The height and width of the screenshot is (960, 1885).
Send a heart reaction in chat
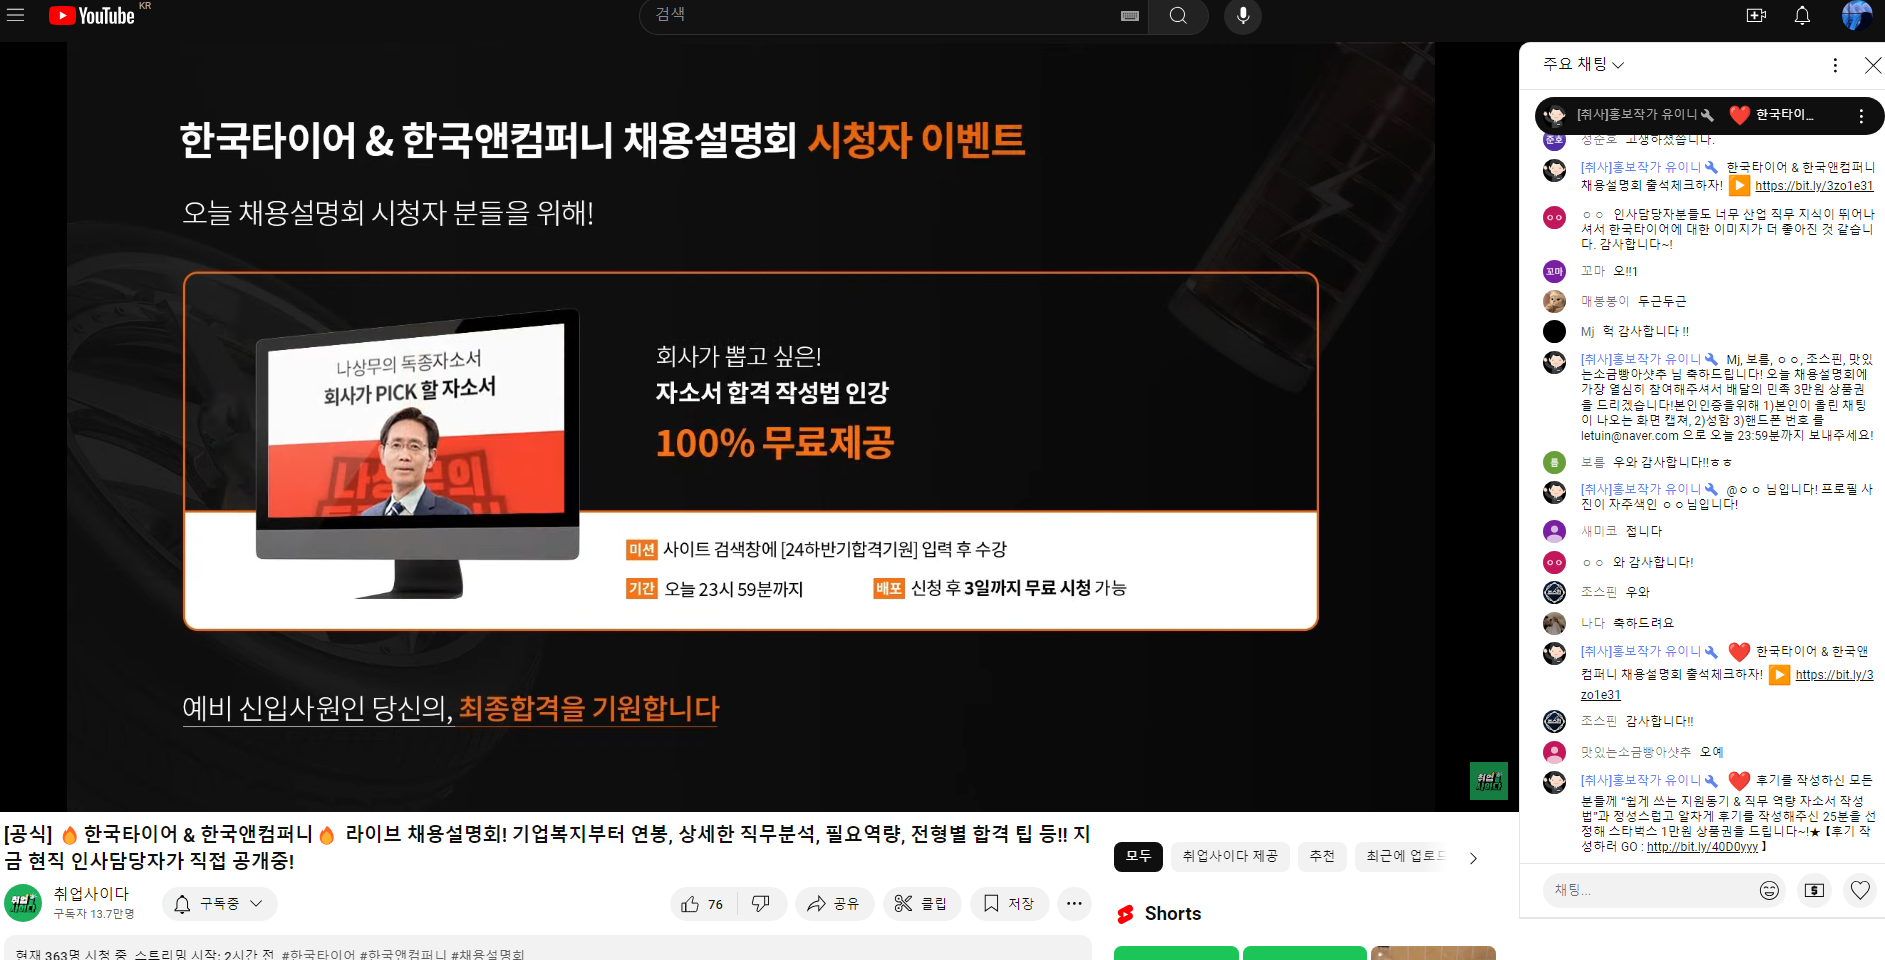tap(1860, 890)
